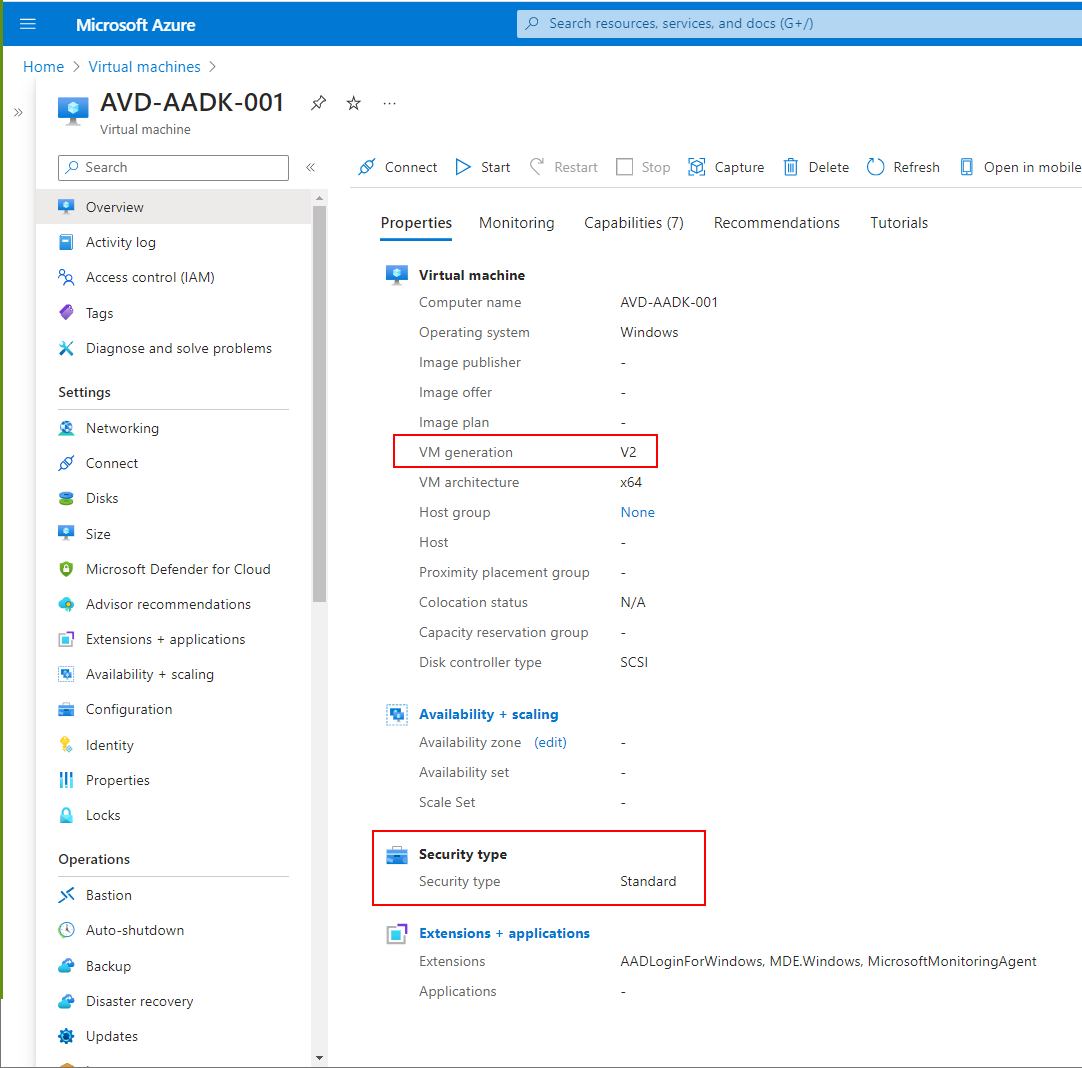Click the Access control (IAM) icon
The width and height of the screenshot is (1082, 1068).
(66, 277)
